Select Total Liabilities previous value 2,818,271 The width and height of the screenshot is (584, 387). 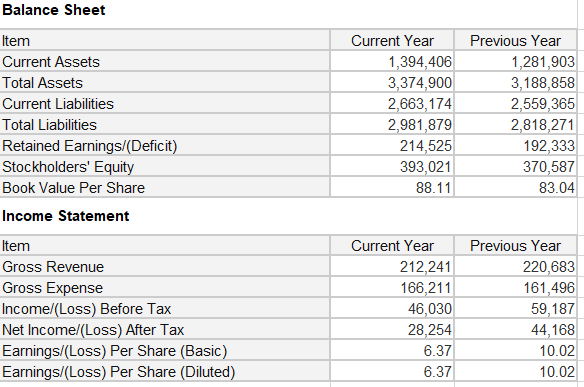[543, 125]
